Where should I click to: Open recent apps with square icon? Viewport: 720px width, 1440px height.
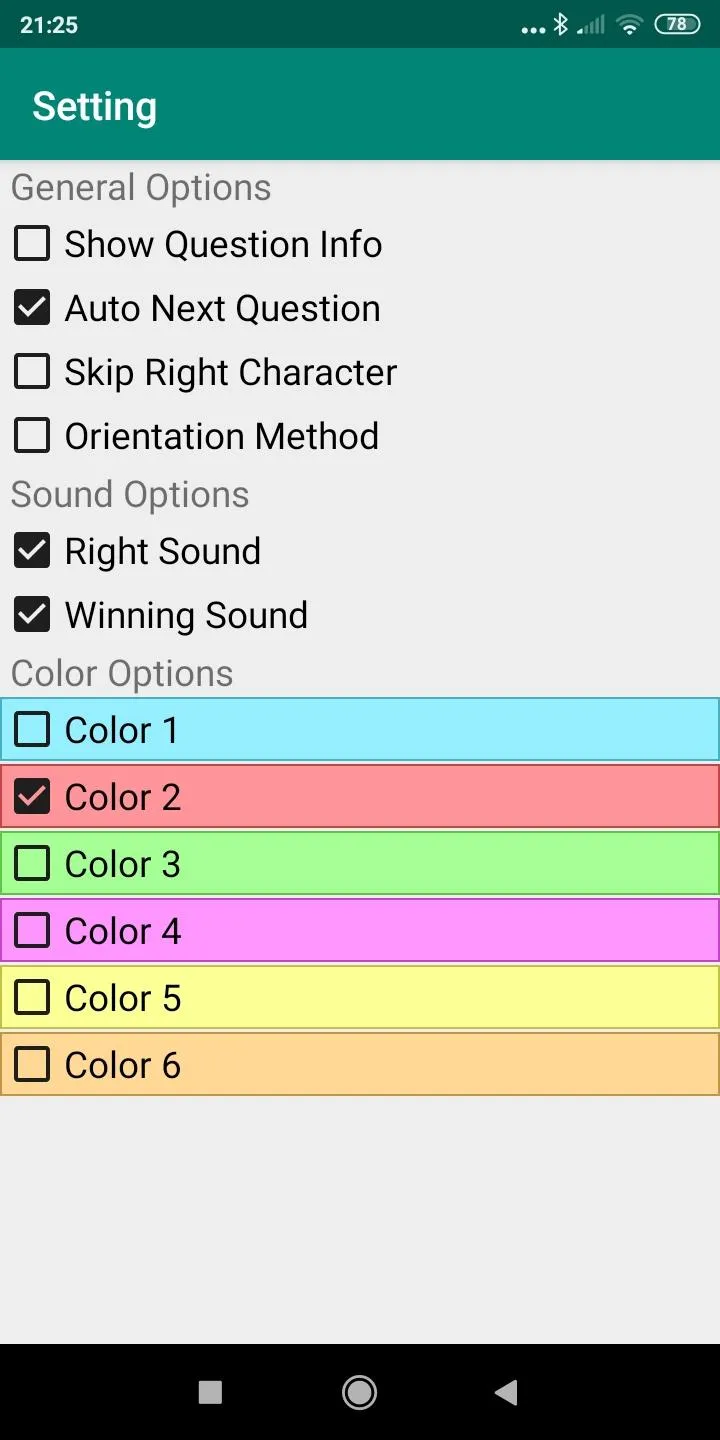point(210,1392)
